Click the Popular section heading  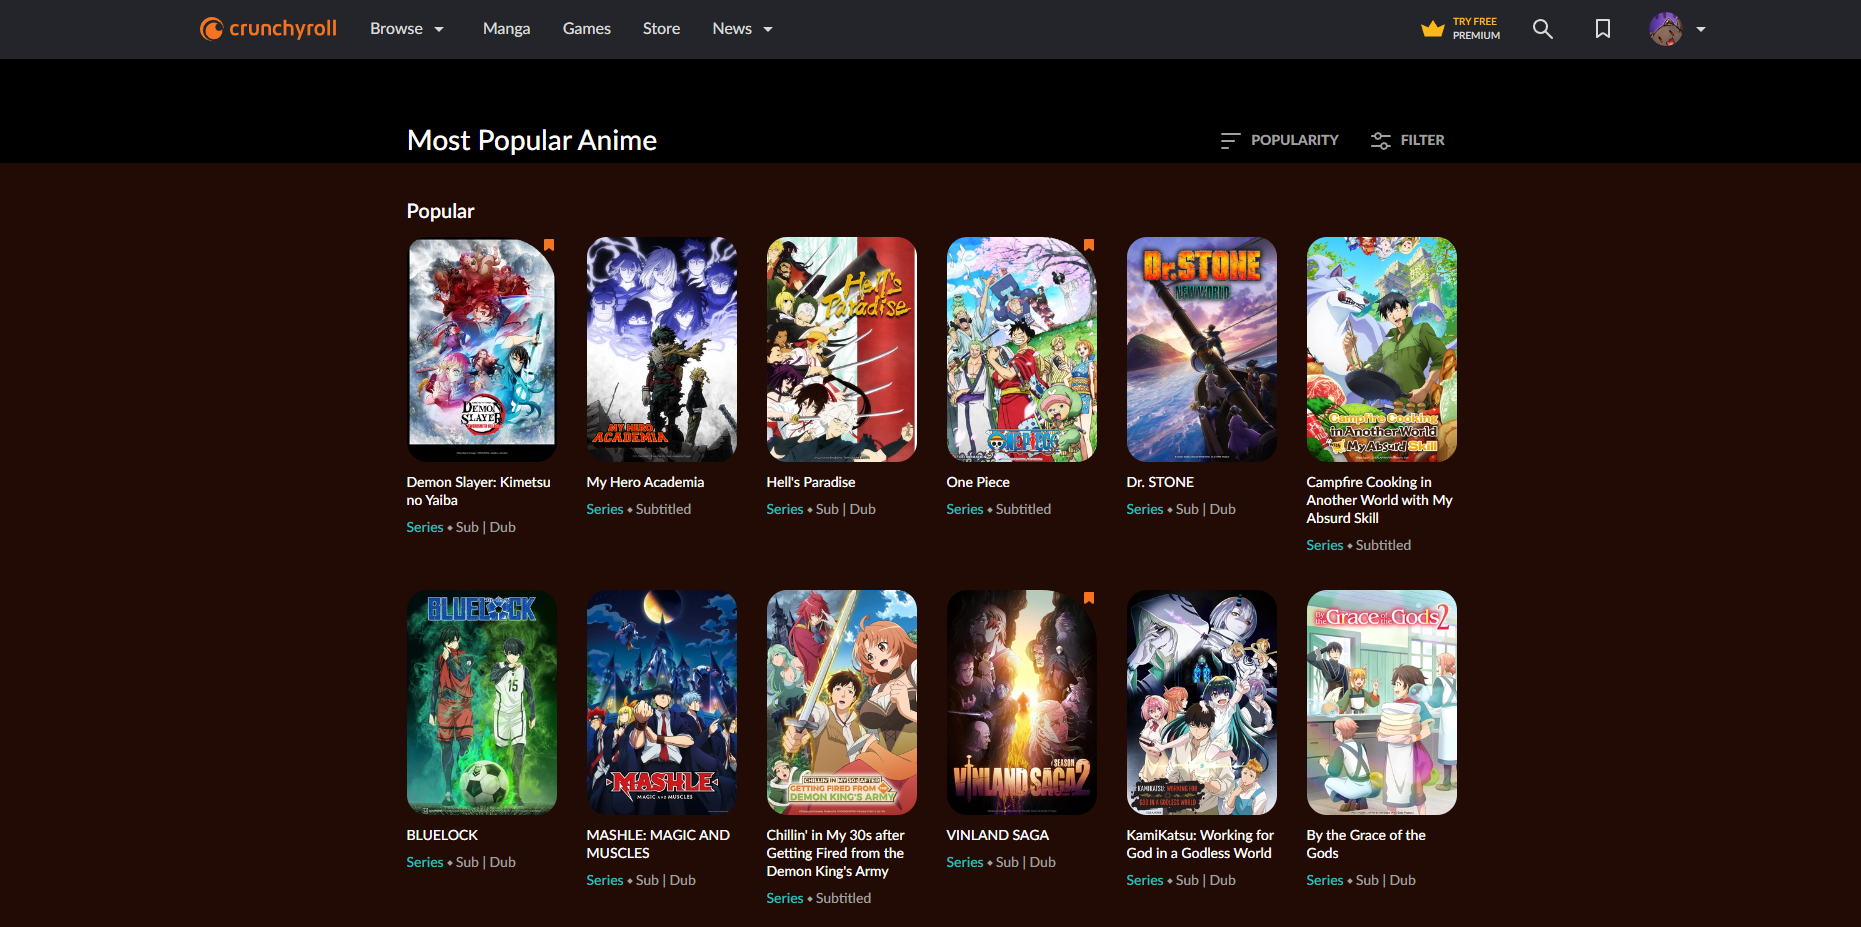(x=440, y=211)
